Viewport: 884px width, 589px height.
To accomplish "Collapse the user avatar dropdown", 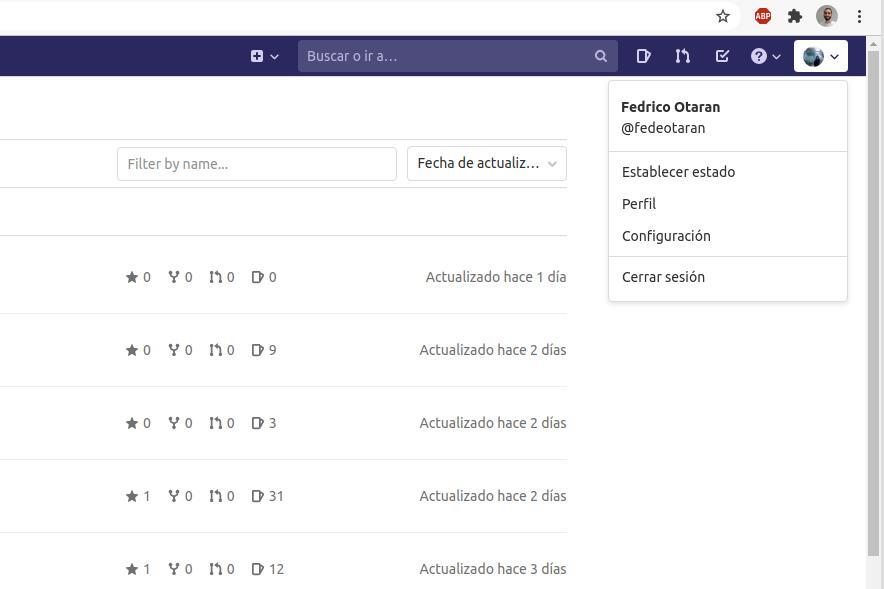I will pos(821,56).
